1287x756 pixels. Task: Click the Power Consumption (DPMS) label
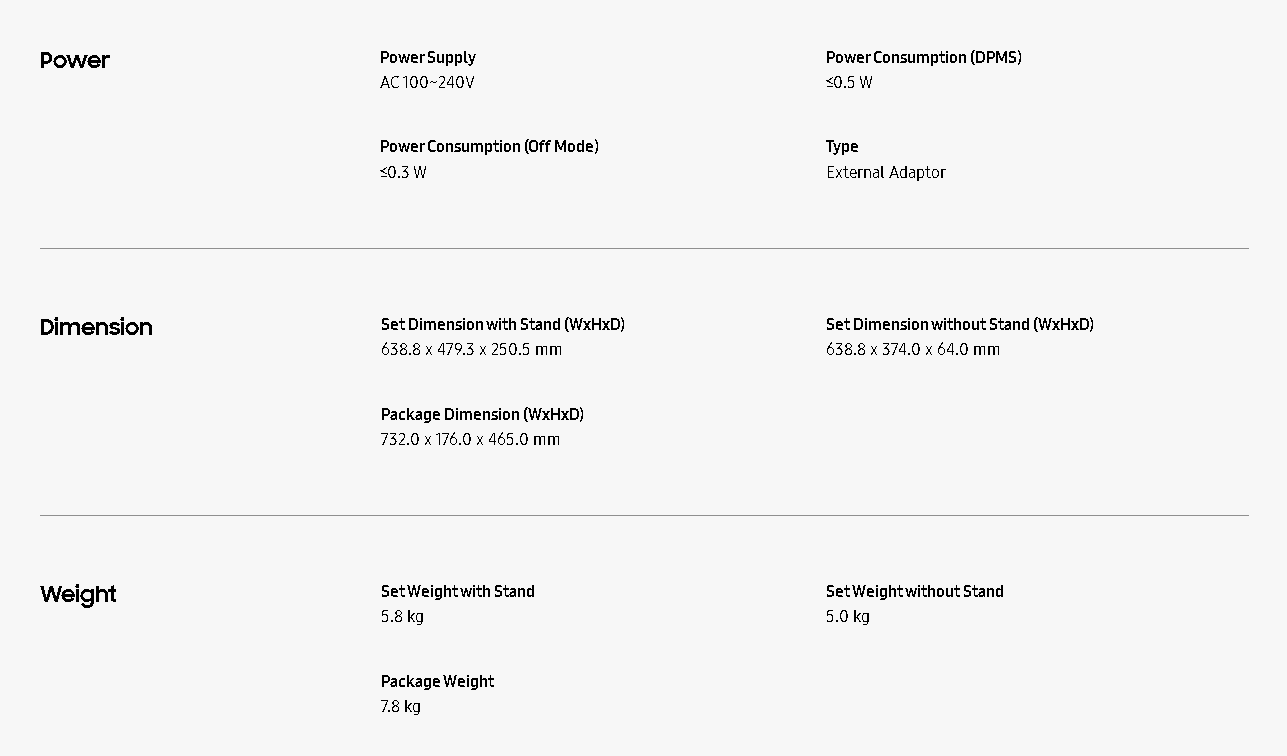point(923,57)
